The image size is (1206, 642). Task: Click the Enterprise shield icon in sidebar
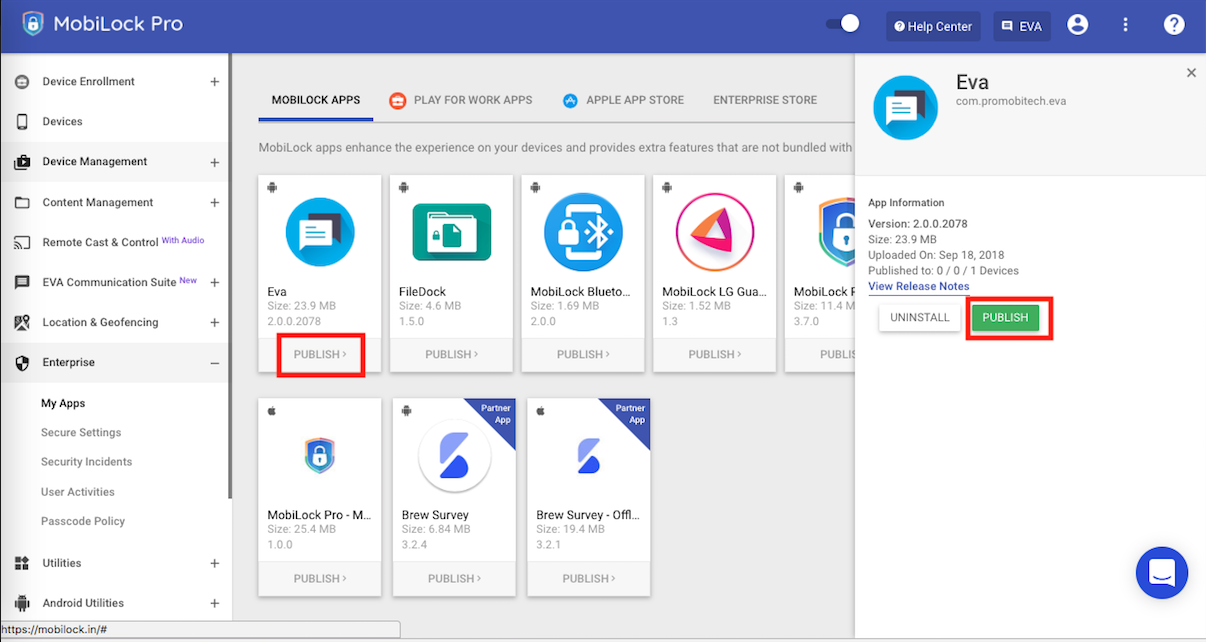pyautogui.click(x=22, y=362)
